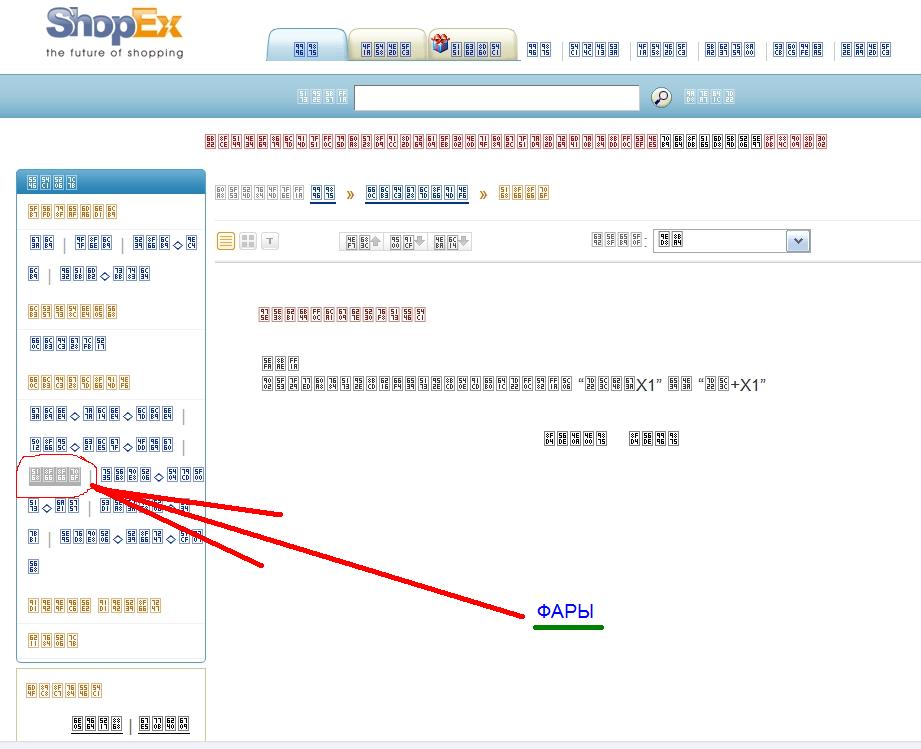This screenshot has width=921, height=749.
Task: Click the gray highlighted category circled in red
Action: point(55,476)
